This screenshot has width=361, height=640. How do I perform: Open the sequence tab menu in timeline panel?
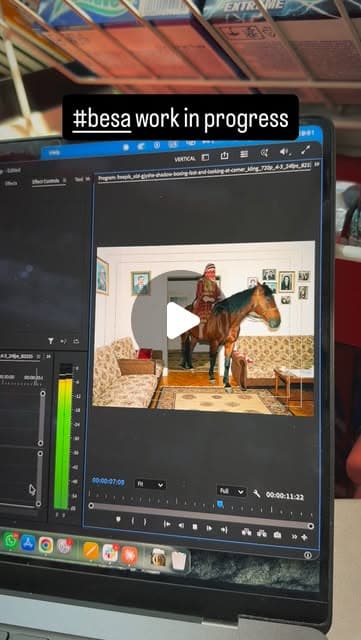pos(39,356)
